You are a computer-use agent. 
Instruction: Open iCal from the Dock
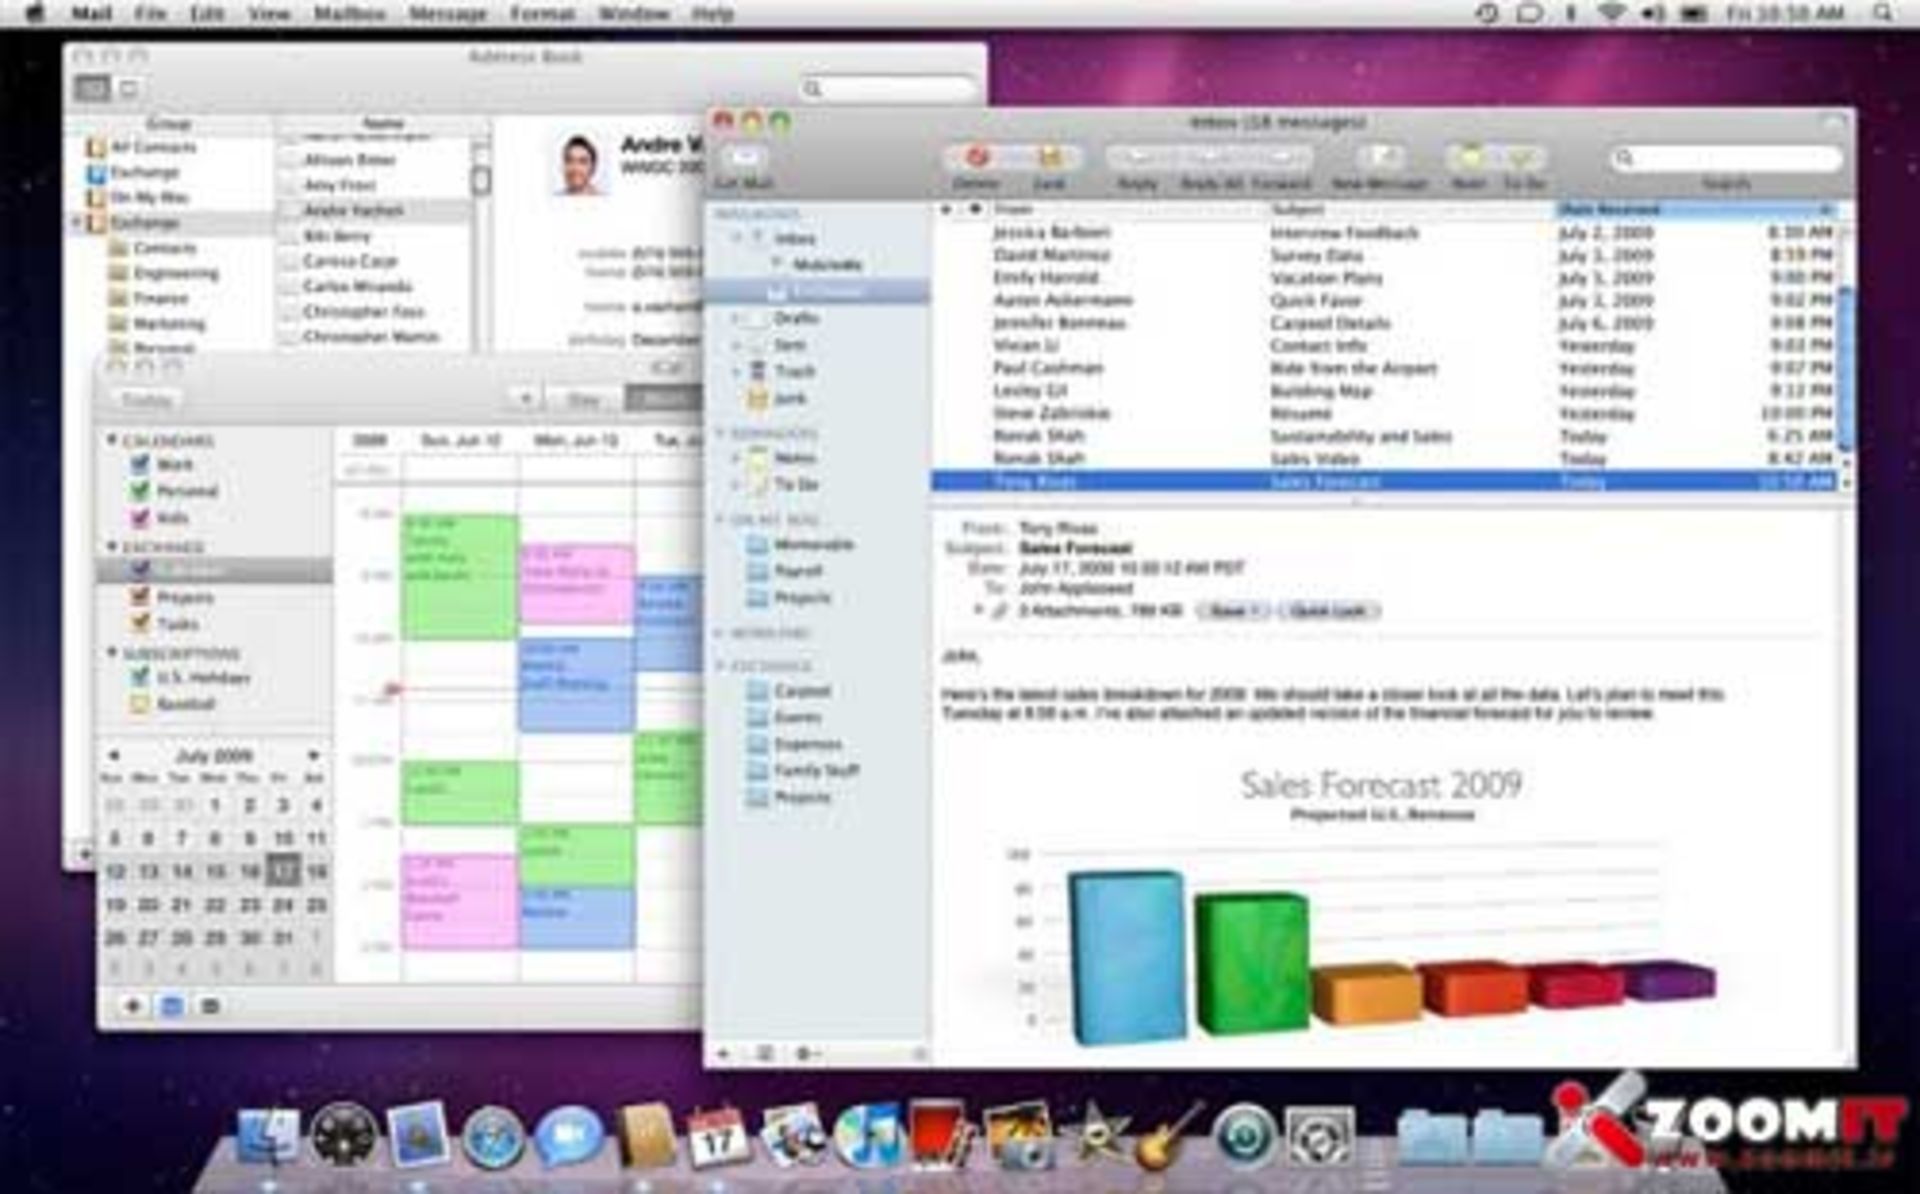717,1136
